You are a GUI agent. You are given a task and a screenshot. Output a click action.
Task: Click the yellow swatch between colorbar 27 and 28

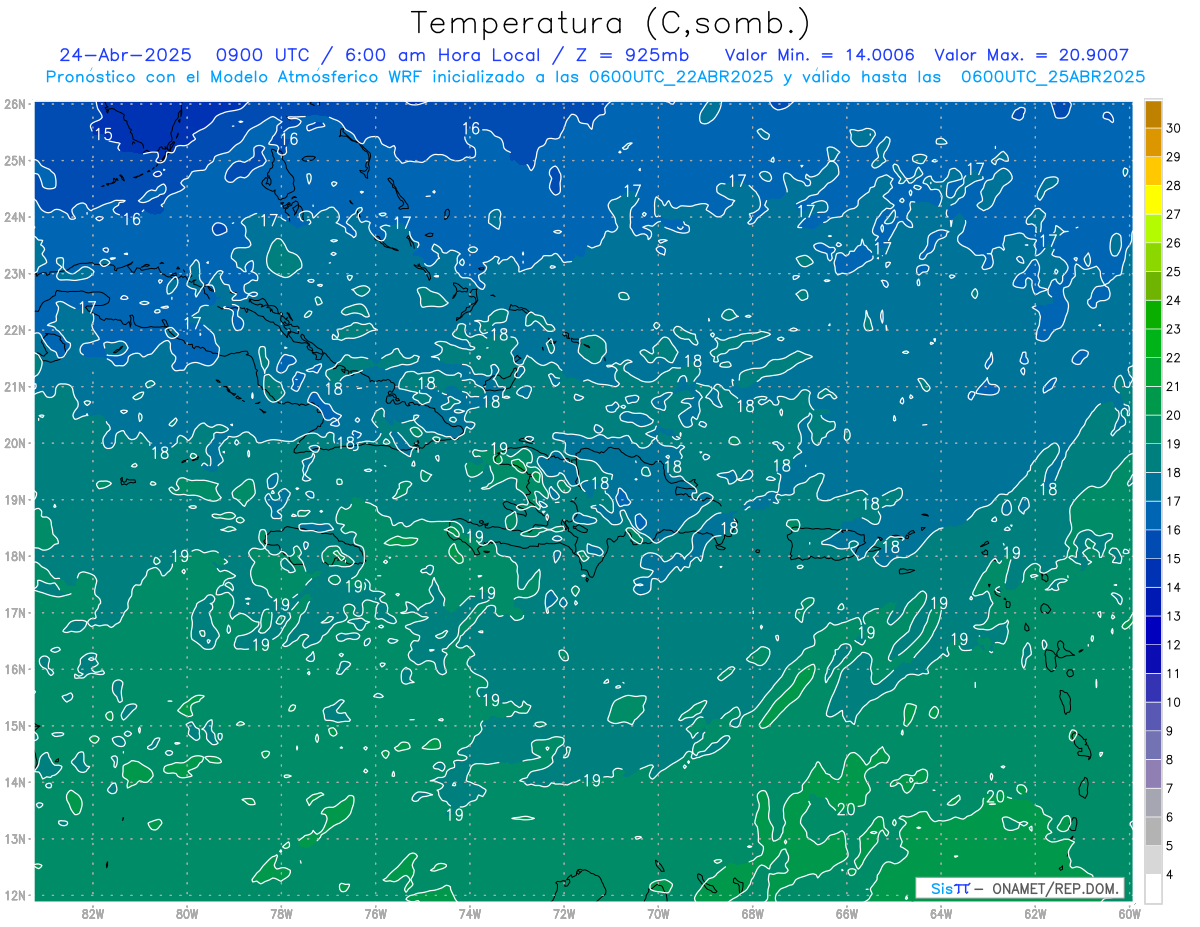point(1153,201)
